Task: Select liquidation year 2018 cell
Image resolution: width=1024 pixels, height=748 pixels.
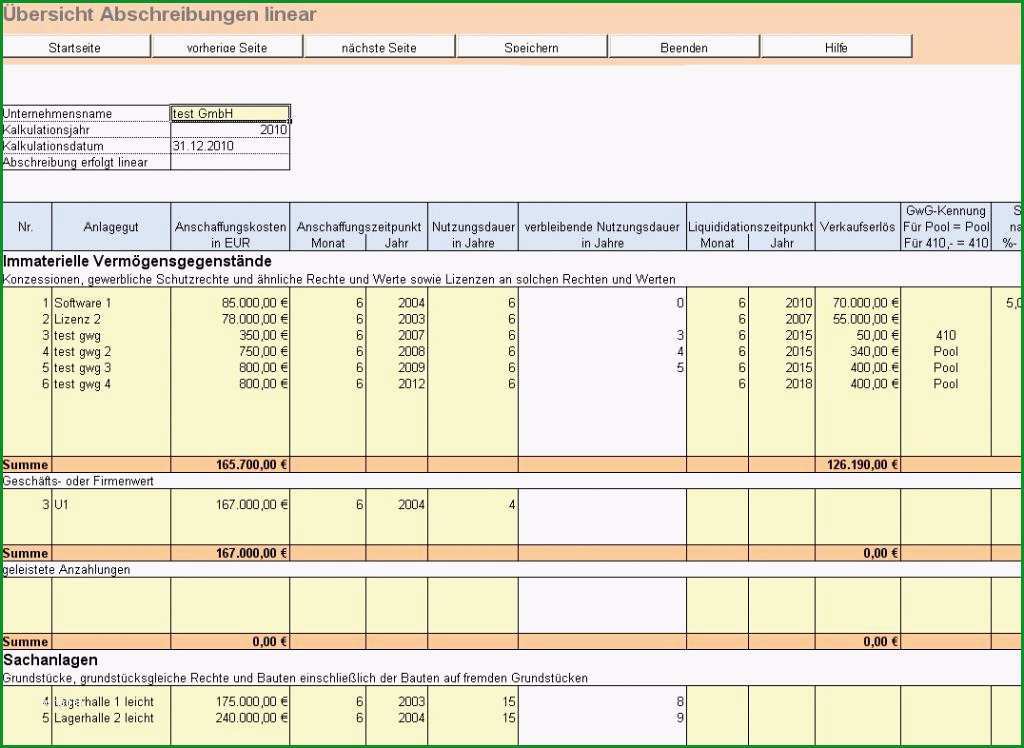Action: coord(782,384)
